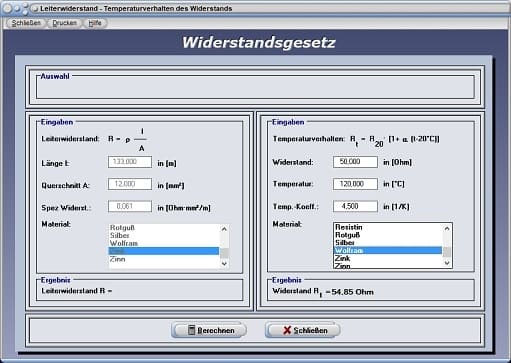Screen dimensions: 511x363
Task: Click the Widerstand input field with 50,000
Action: click(355, 162)
